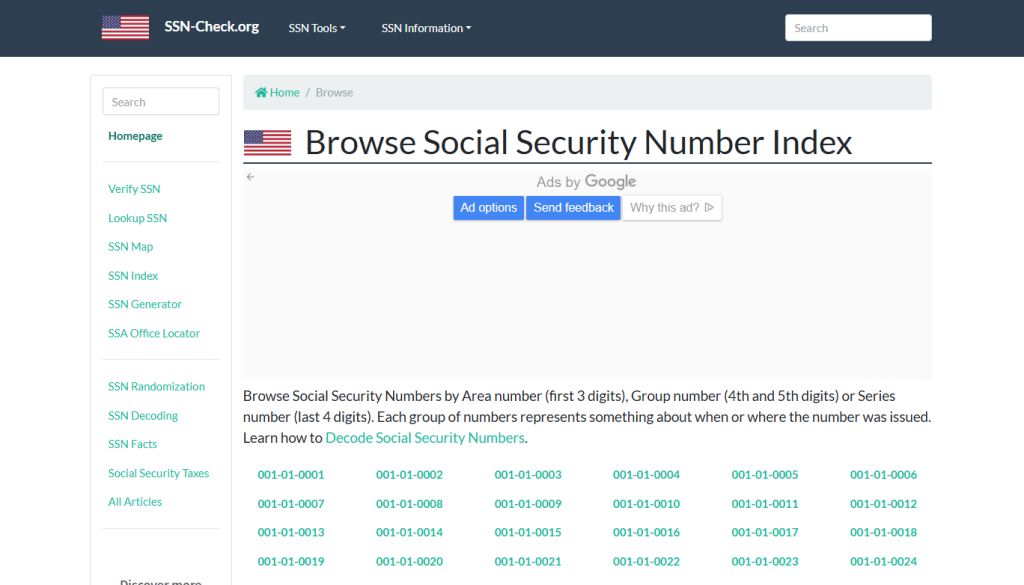Open the 001-01-0014 entry
Viewport: 1024px width, 585px height.
coord(409,532)
